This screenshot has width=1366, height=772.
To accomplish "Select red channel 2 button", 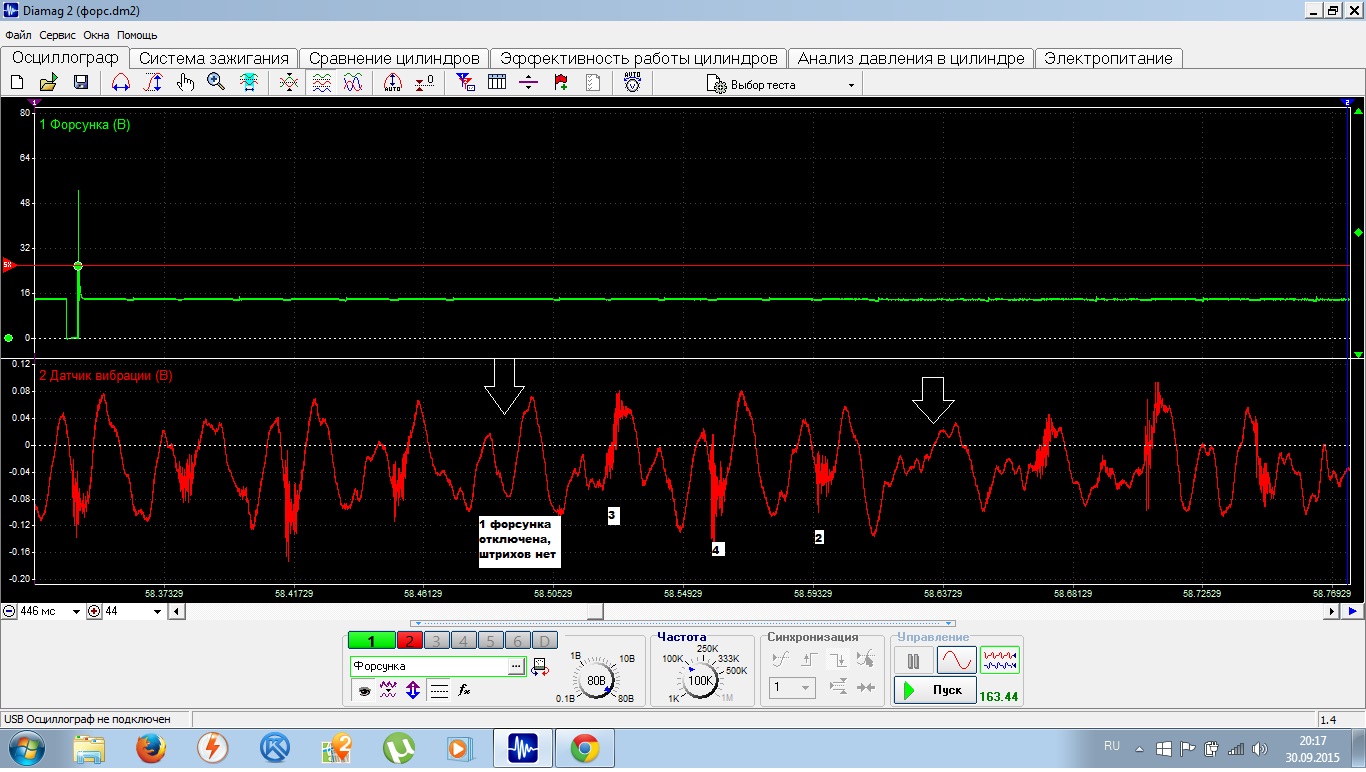I will click(x=410, y=641).
